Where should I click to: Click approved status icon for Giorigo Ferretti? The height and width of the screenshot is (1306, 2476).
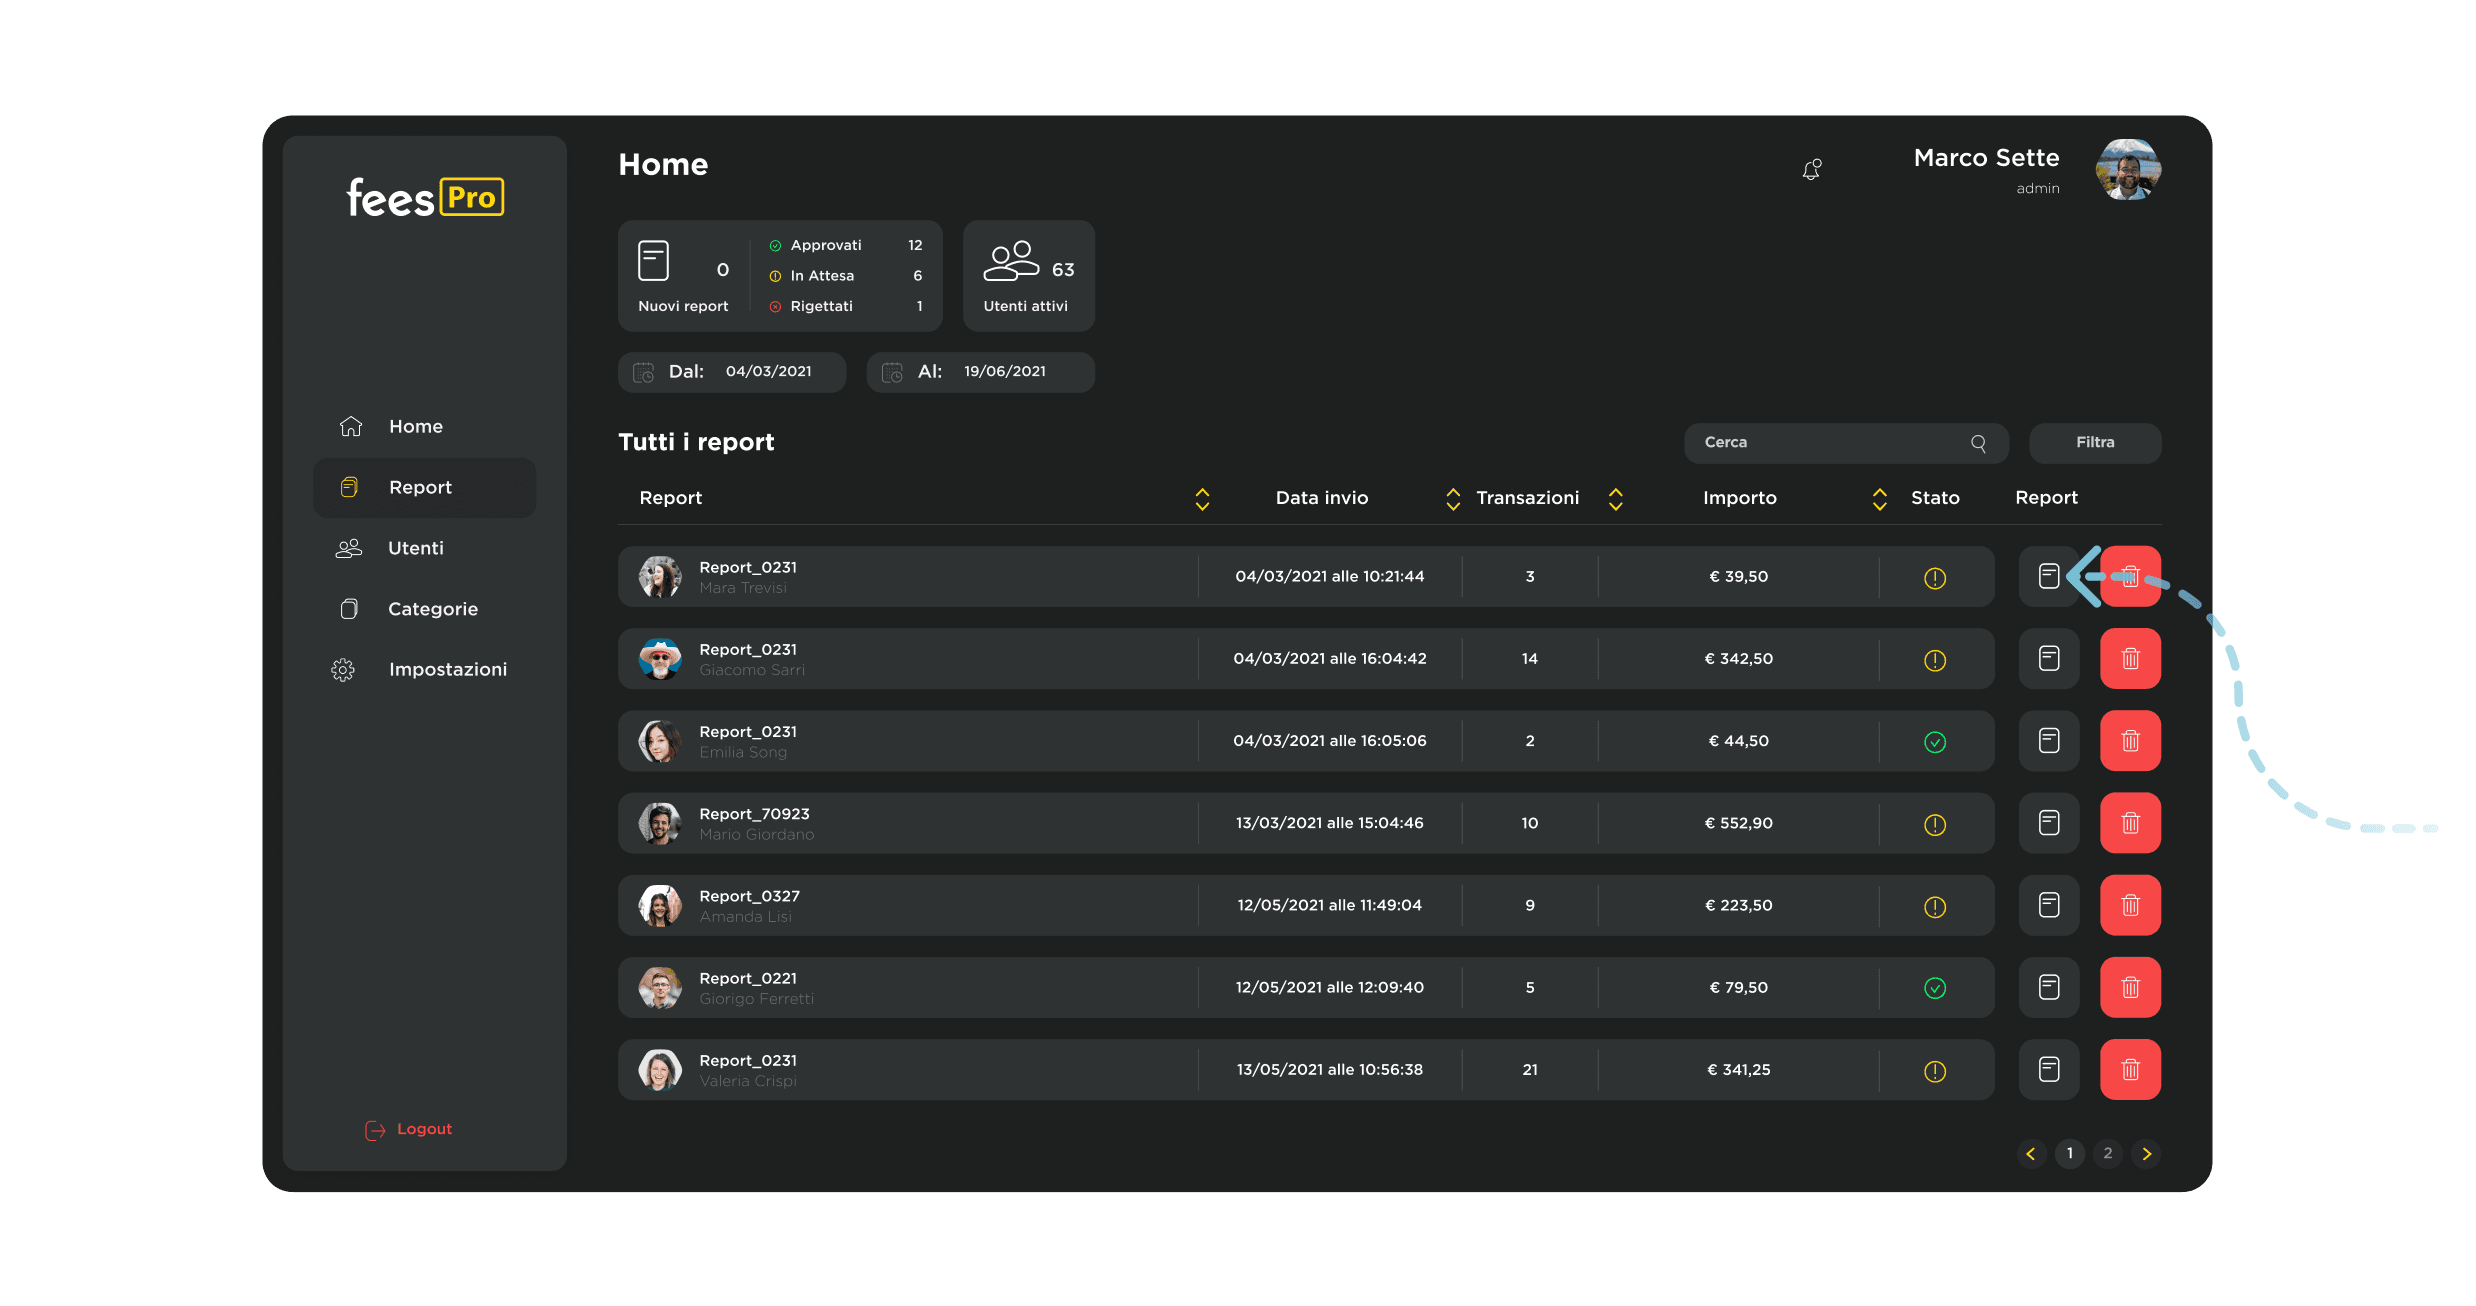pyautogui.click(x=1935, y=989)
